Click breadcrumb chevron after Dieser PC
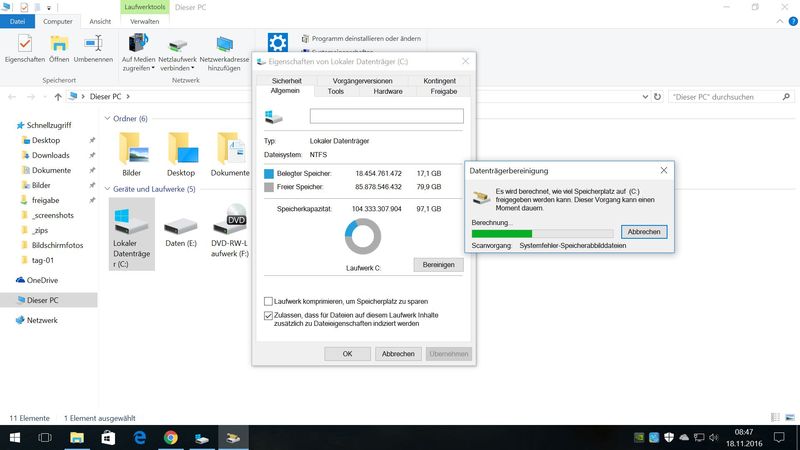Image resolution: width=800 pixels, height=450 pixels. coord(128,96)
